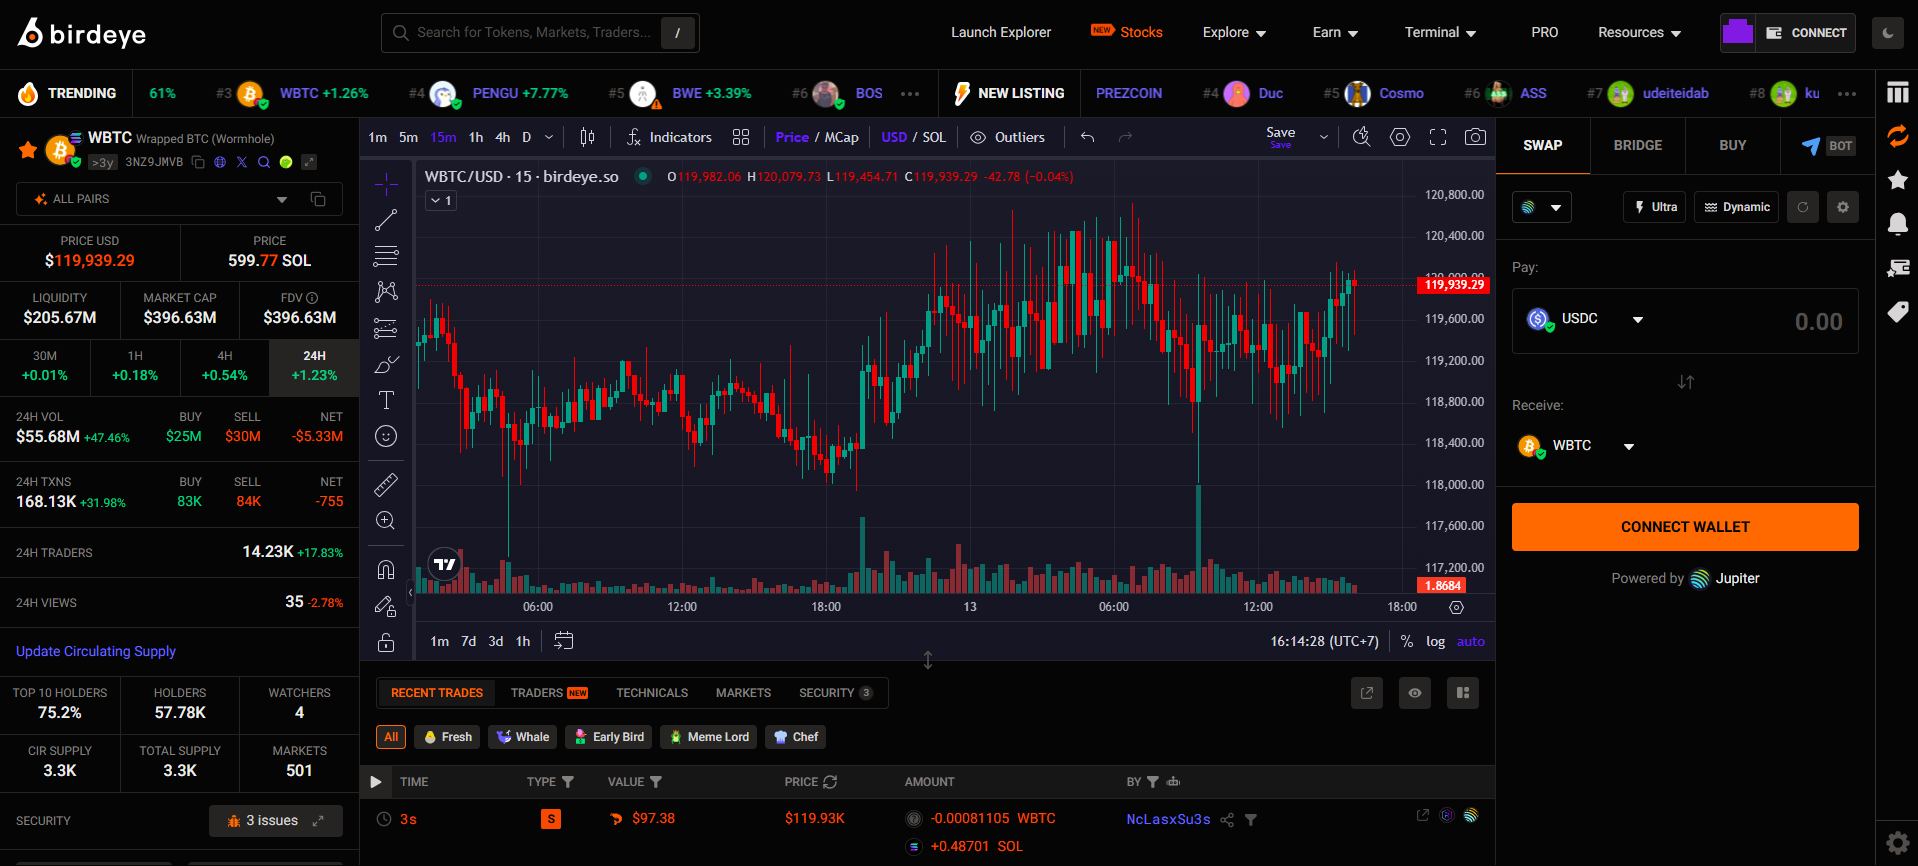Viewport: 1918px width, 866px height.
Task: Toggle dark mode moon button
Action: 1888,33
